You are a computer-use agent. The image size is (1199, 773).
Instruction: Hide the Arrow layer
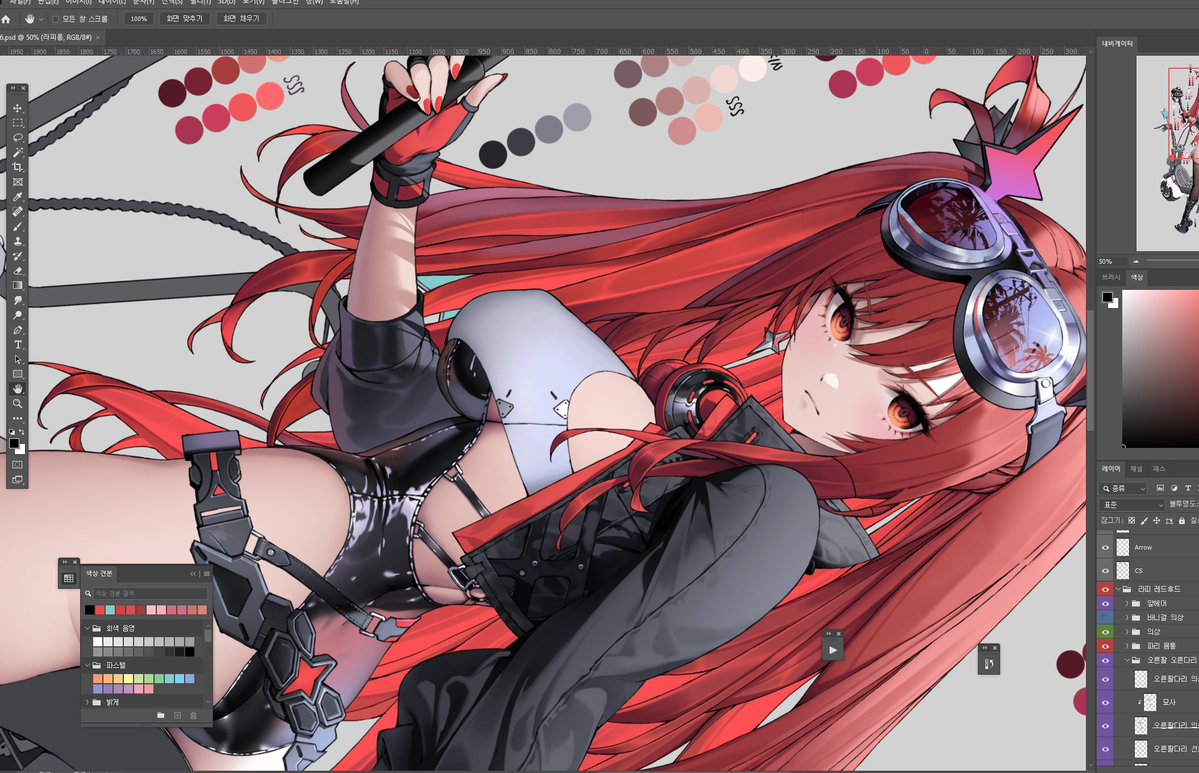(1105, 547)
